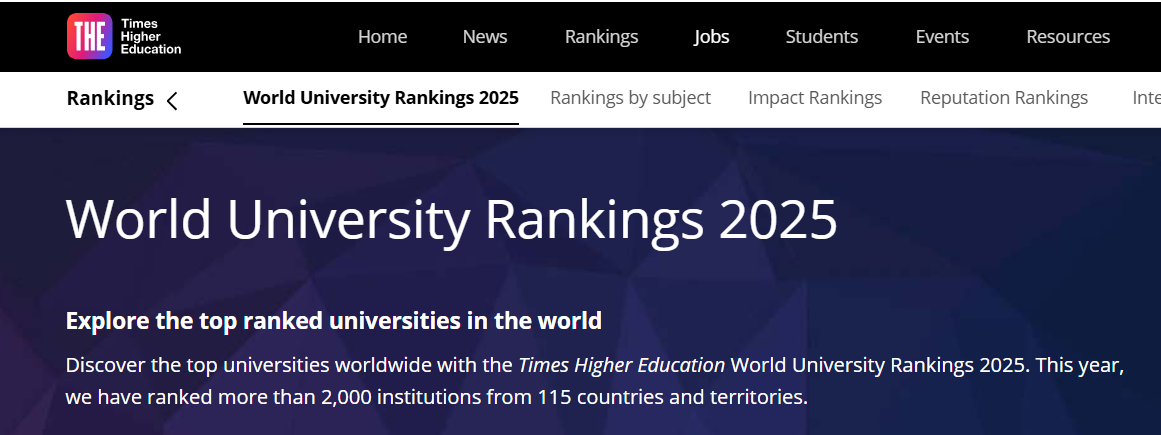
Task: Click 'Explore the top ranked universities' subheading
Action: pos(334,321)
